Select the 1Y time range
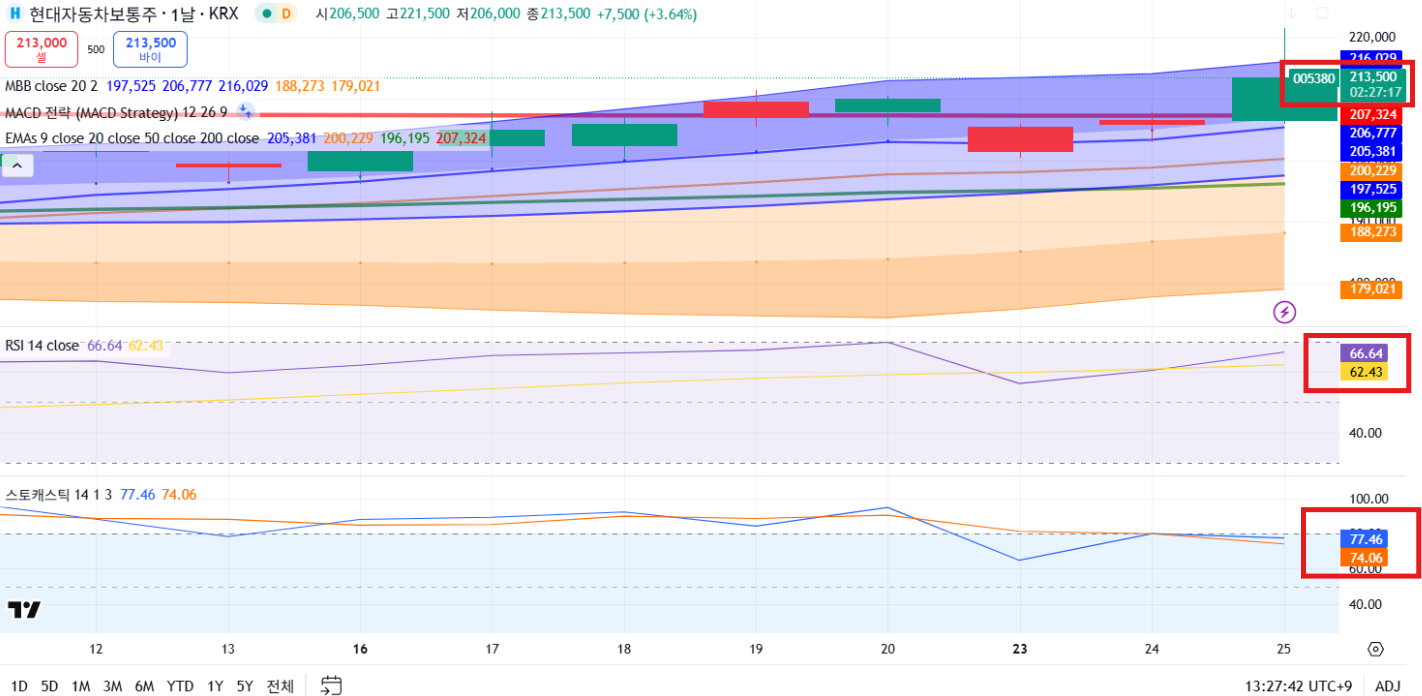The image size is (1422, 696). [x=215, y=686]
